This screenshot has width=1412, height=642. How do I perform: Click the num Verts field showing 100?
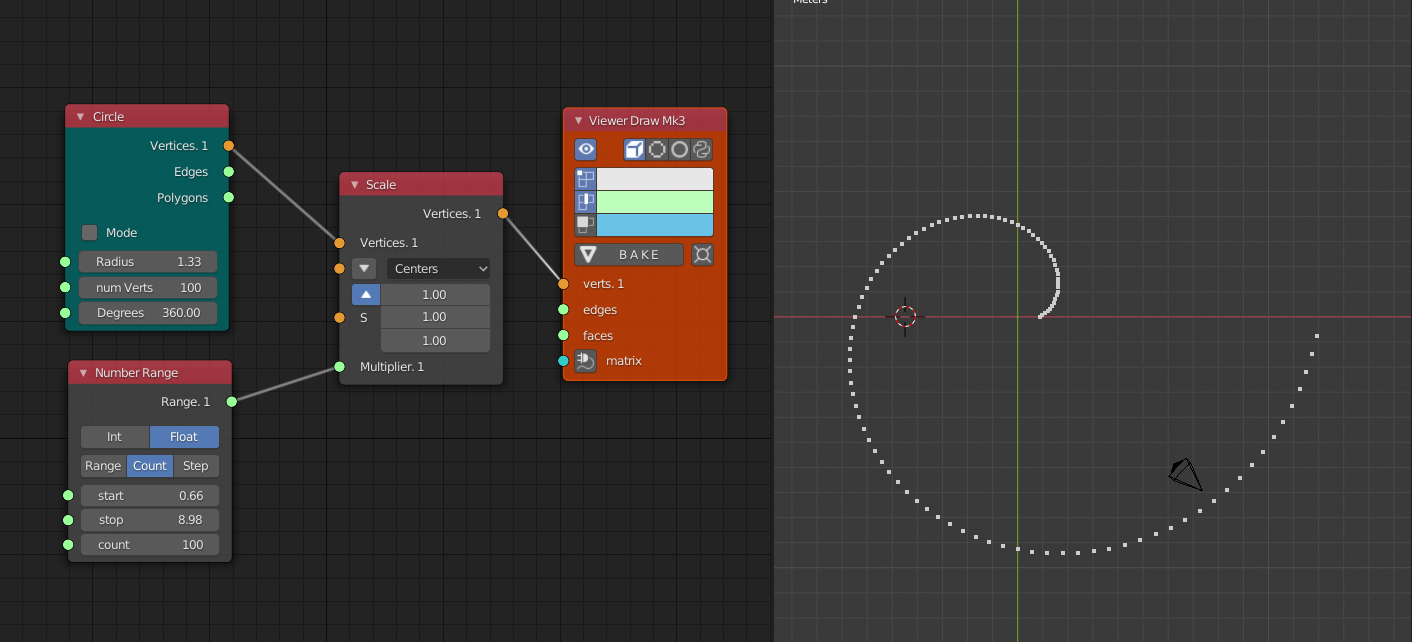tap(148, 287)
